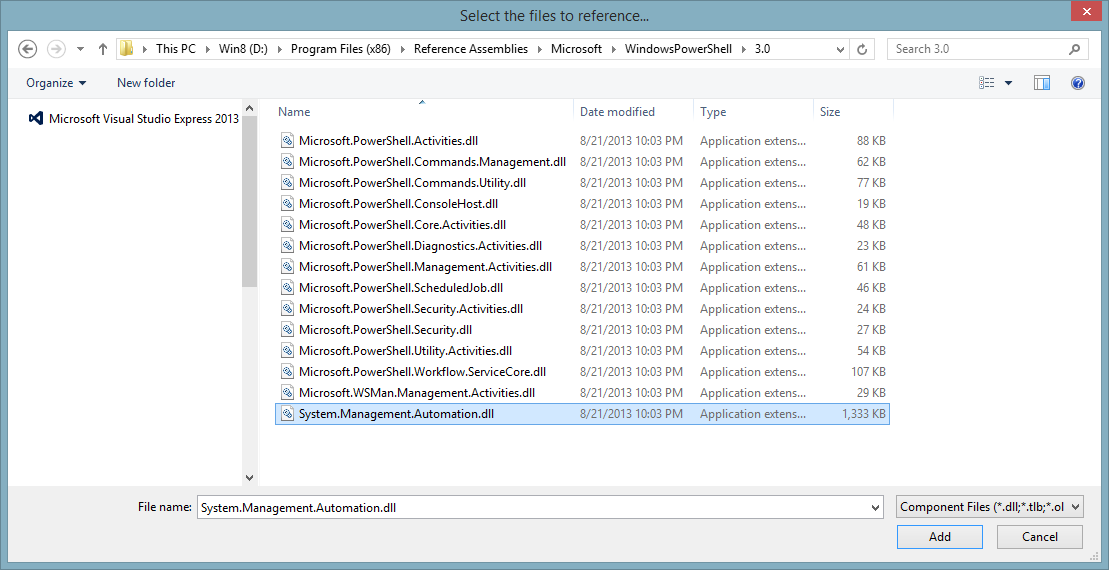Sort by Size column header

pyautogui.click(x=830, y=112)
